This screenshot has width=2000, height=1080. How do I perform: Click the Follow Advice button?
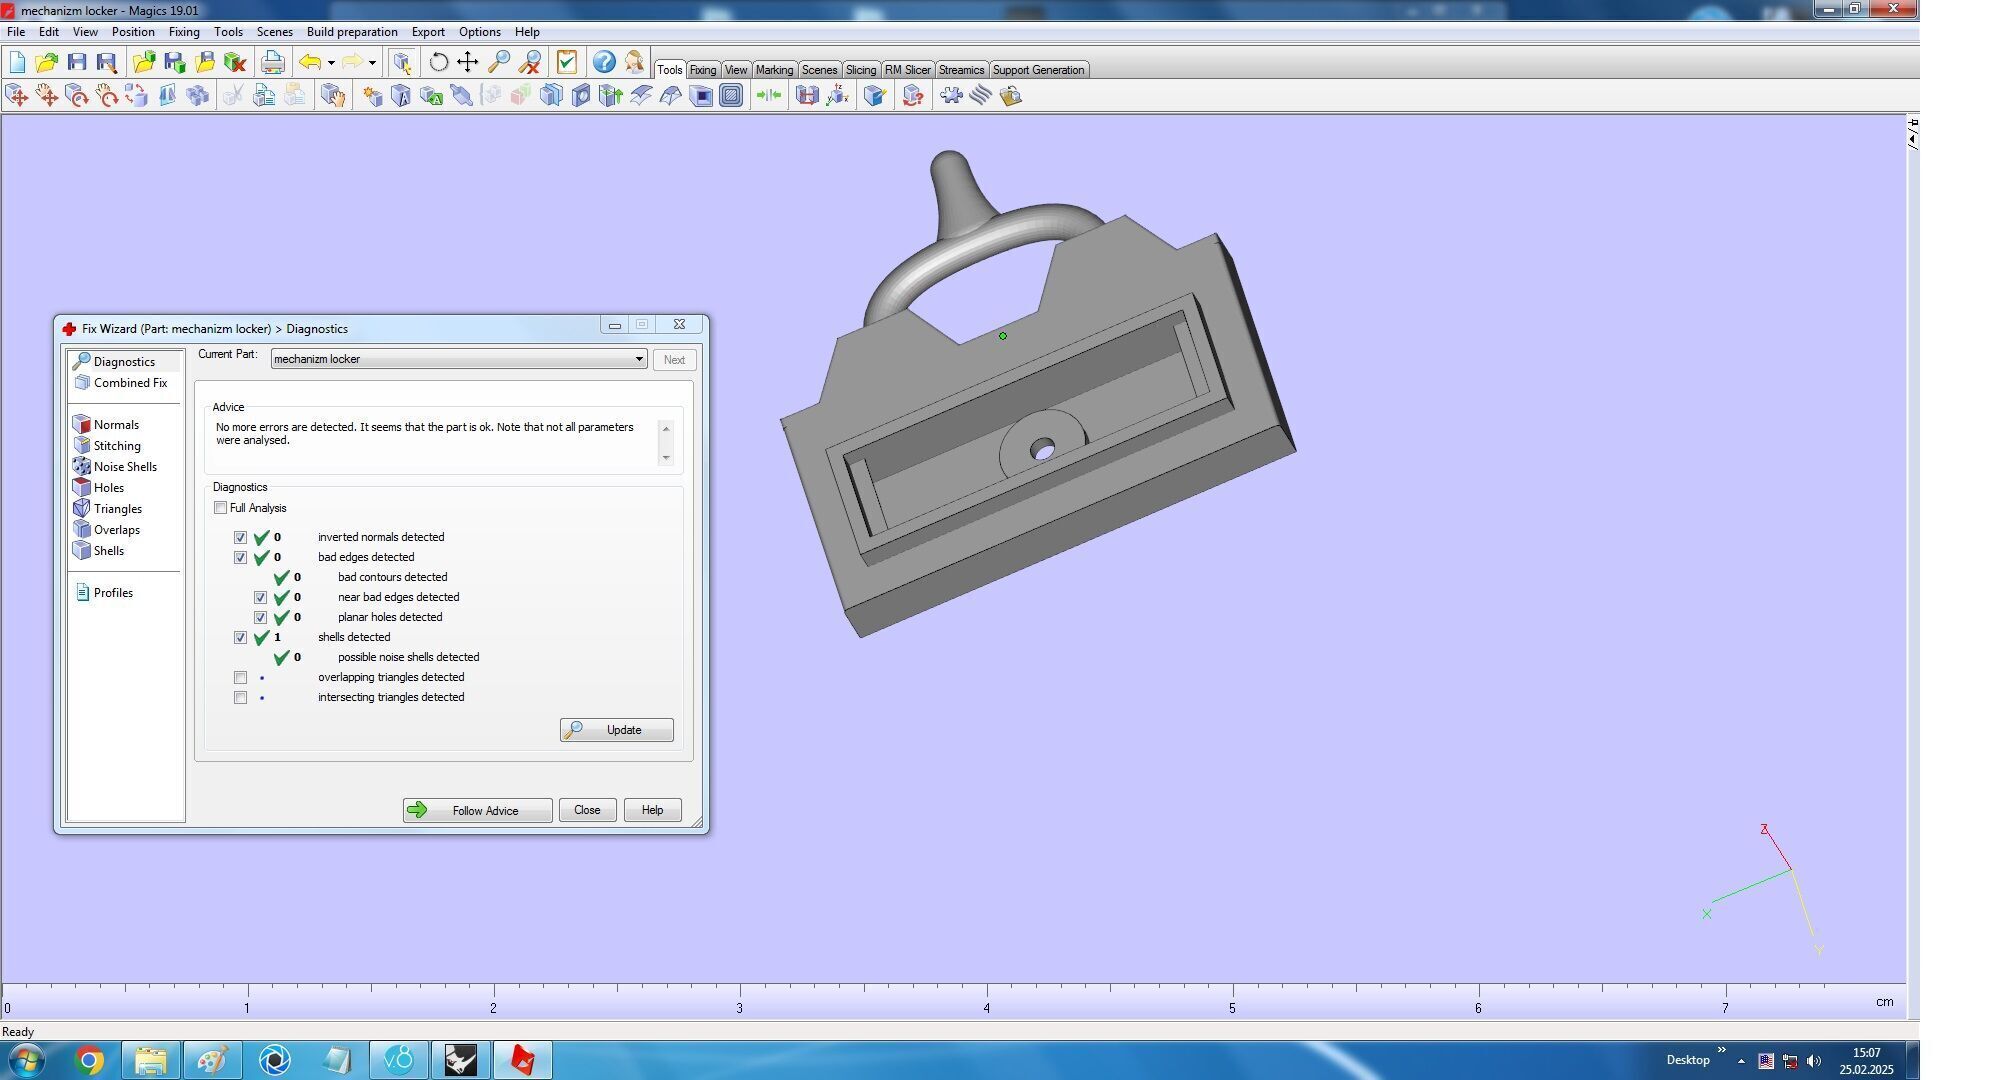click(477, 811)
